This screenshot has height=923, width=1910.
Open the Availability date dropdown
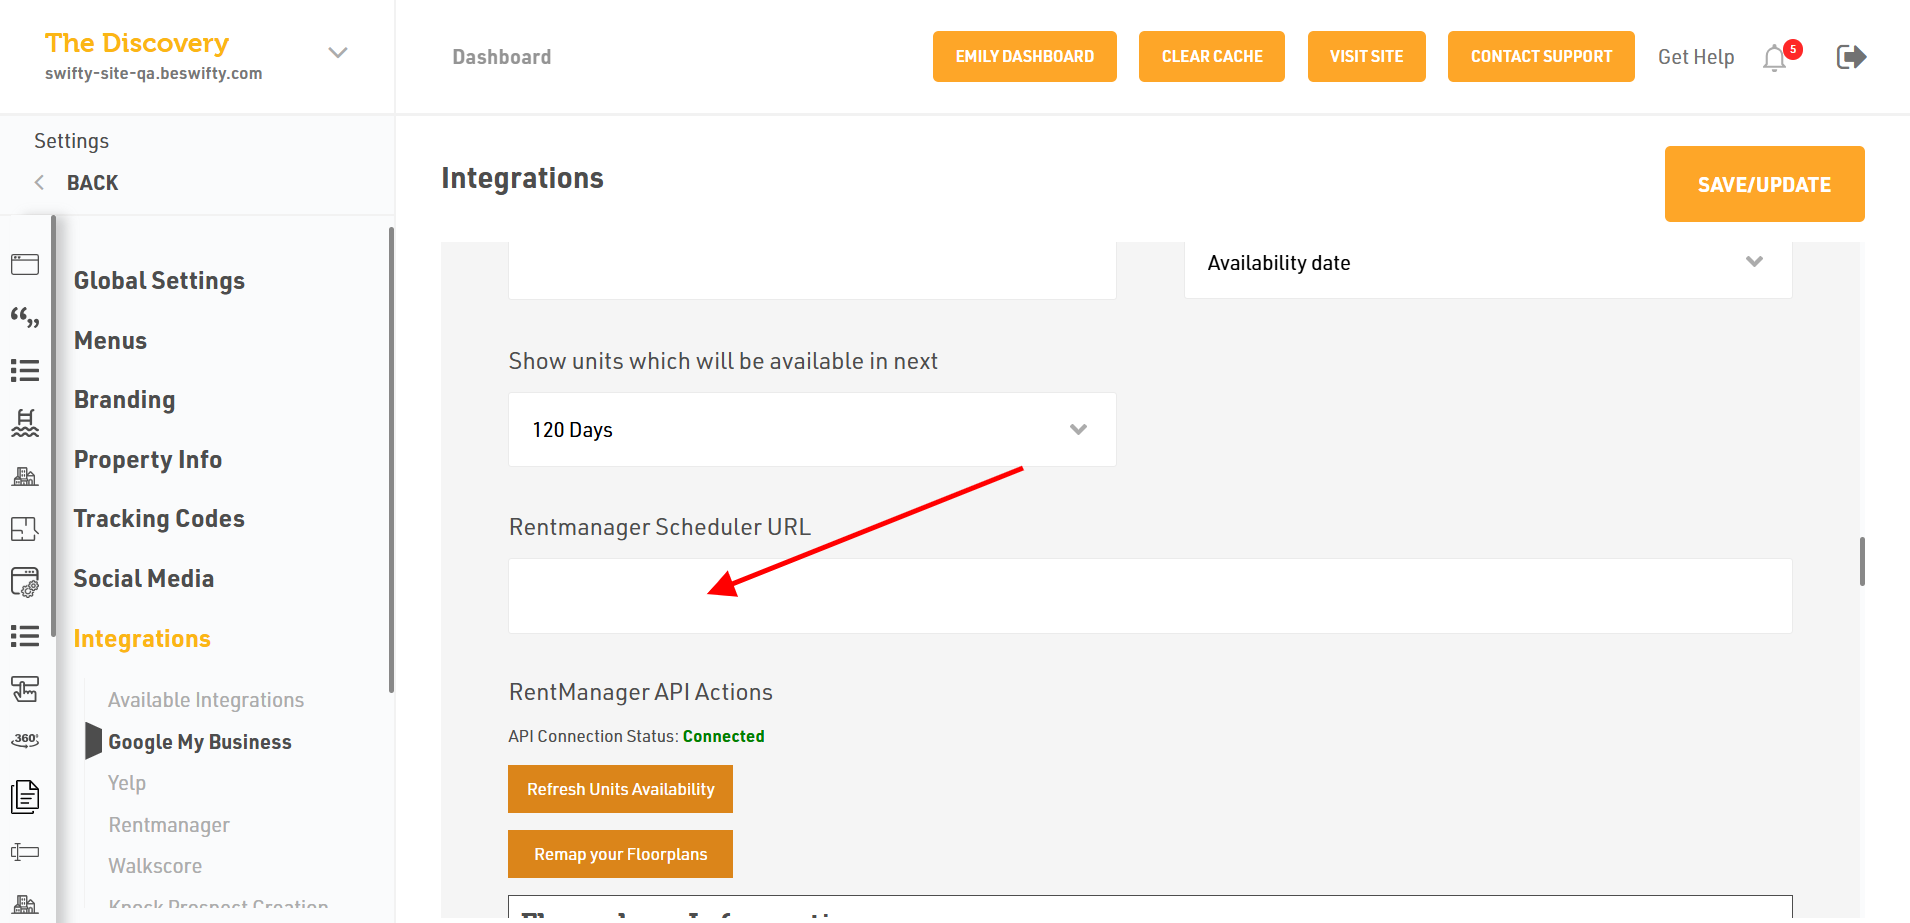tap(1487, 263)
